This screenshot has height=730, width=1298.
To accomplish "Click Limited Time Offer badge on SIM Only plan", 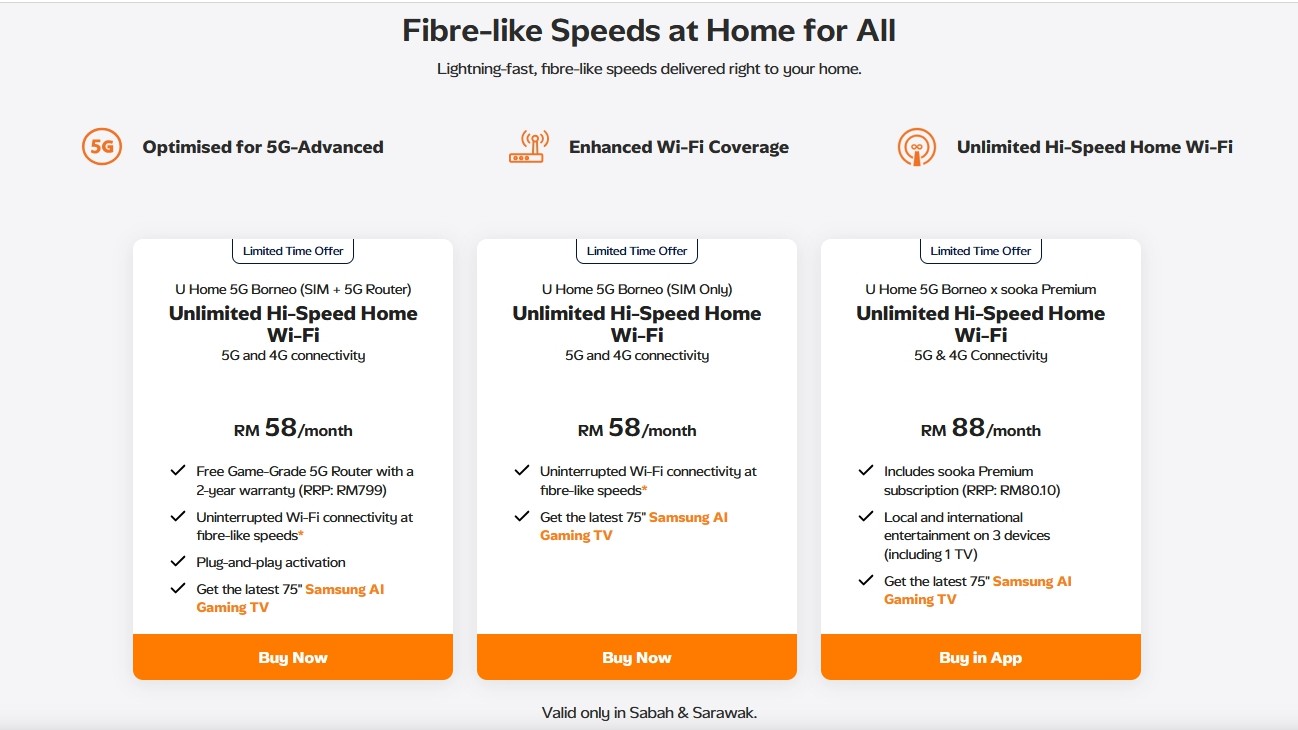I will [637, 251].
